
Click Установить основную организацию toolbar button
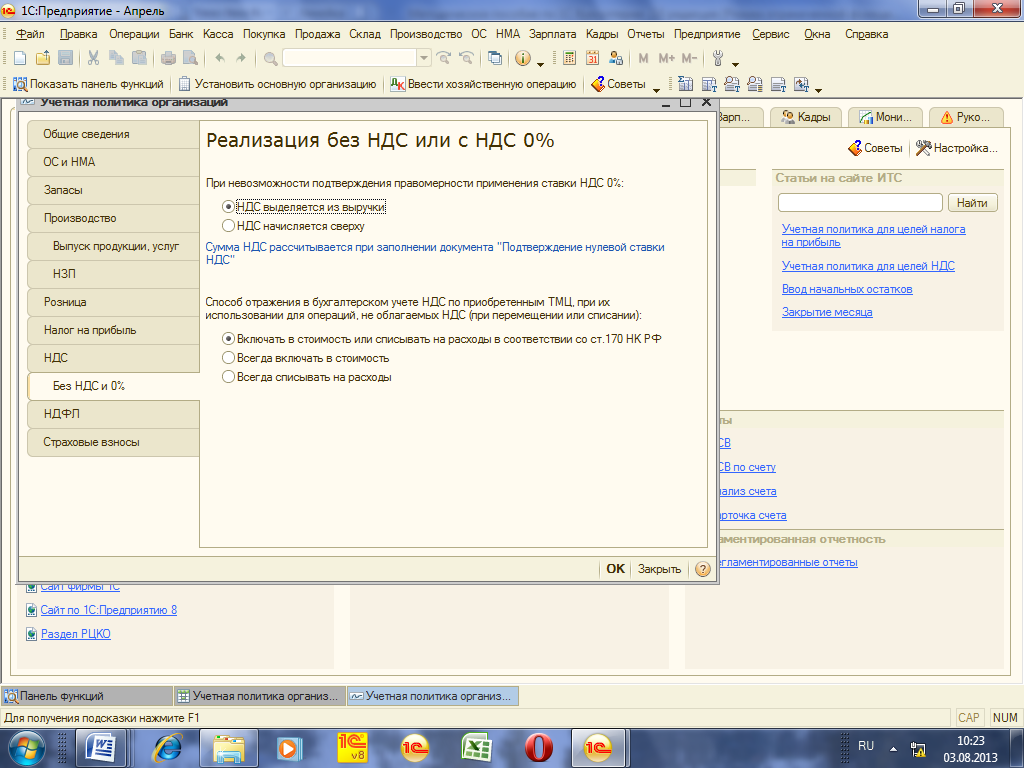coord(278,84)
